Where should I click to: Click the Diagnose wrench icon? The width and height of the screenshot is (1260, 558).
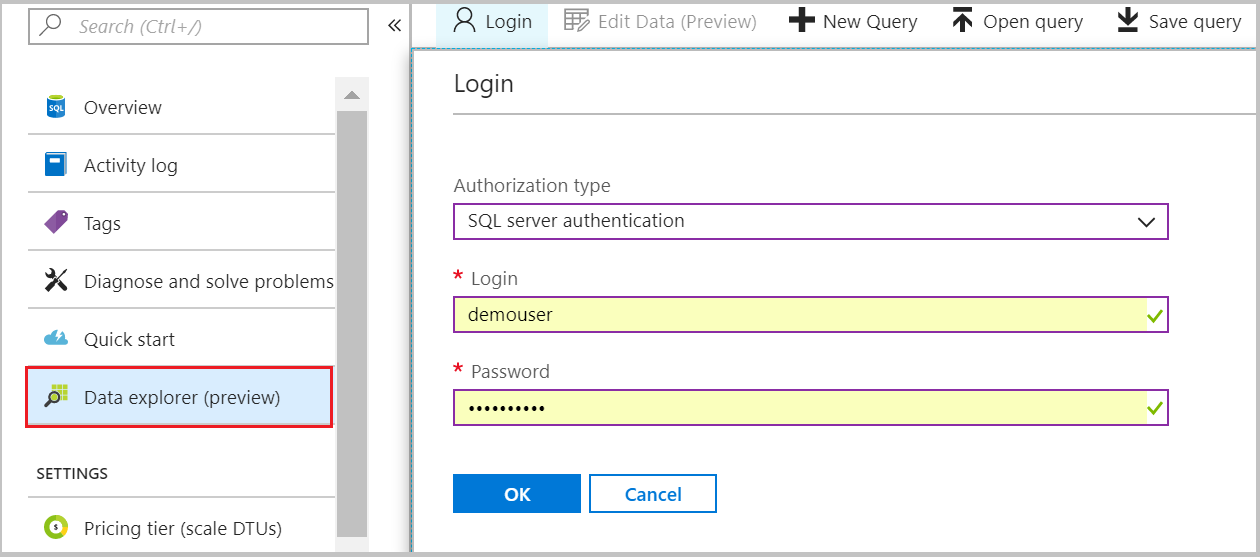[56, 281]
